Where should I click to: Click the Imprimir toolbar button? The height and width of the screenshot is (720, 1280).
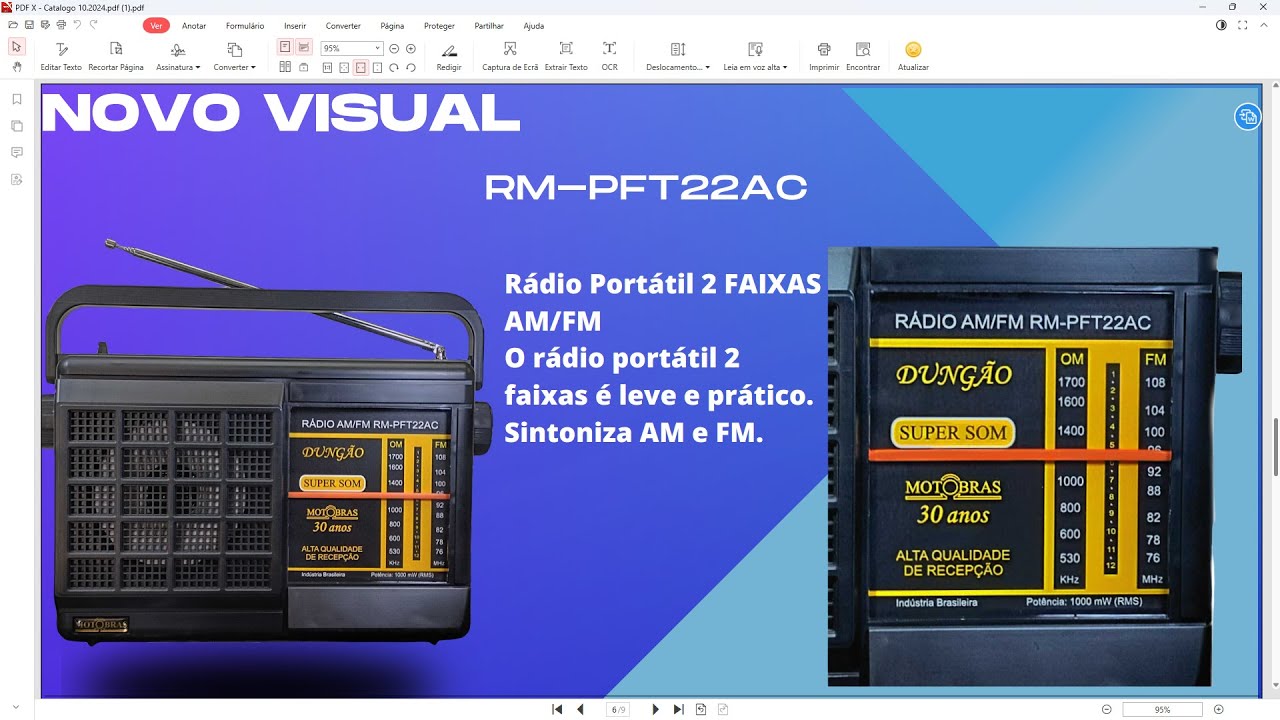824,57
